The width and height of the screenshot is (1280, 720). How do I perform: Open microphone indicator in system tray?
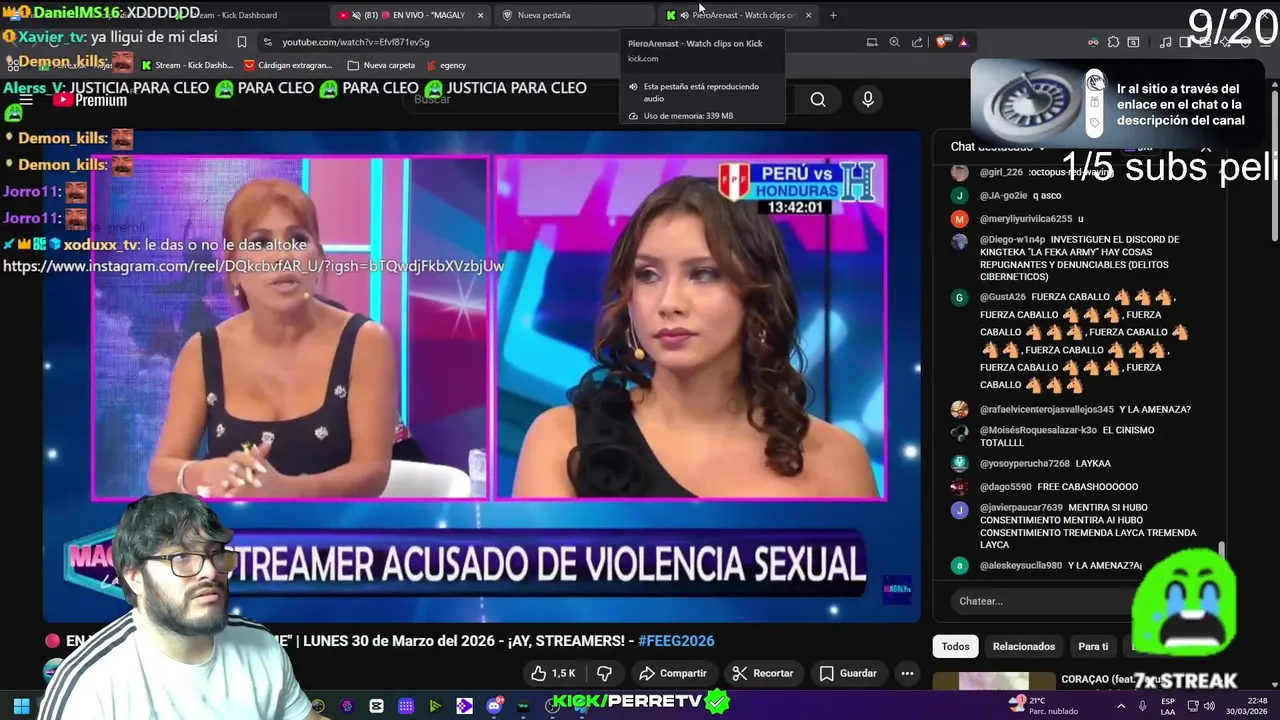(x=1142, y=706)
